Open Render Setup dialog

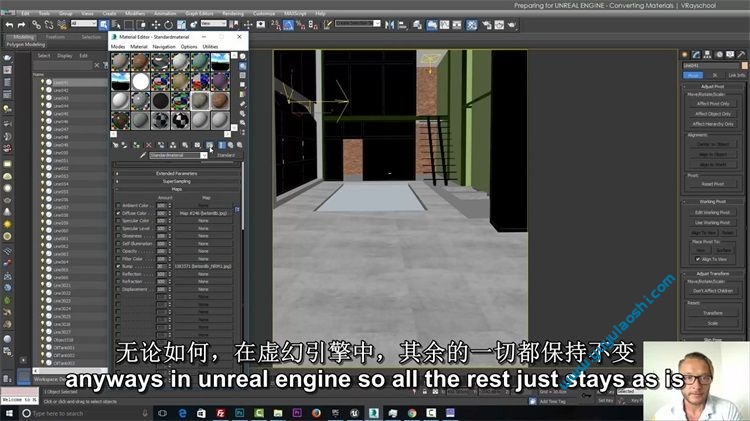(486, 25)
